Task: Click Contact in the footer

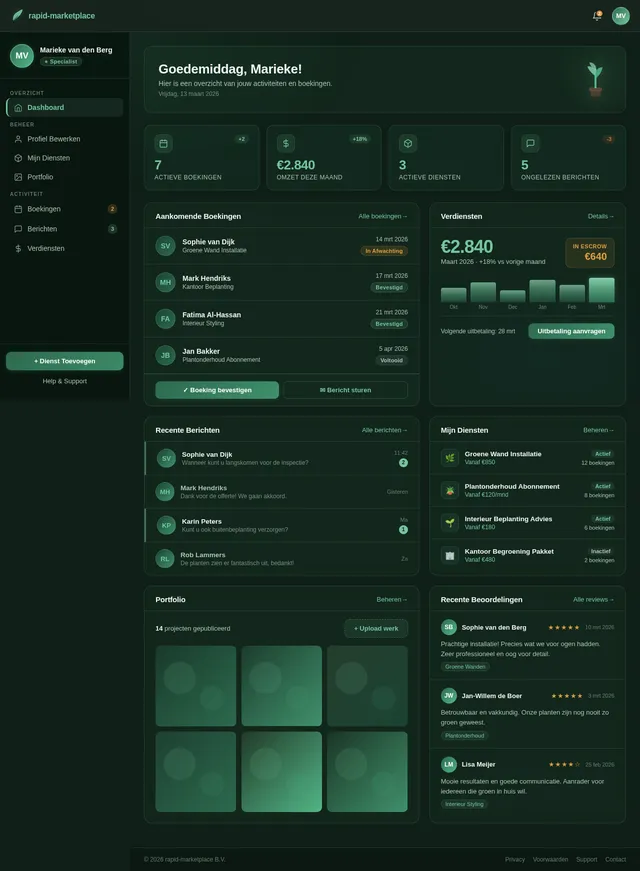Action: tap(616, 859)
